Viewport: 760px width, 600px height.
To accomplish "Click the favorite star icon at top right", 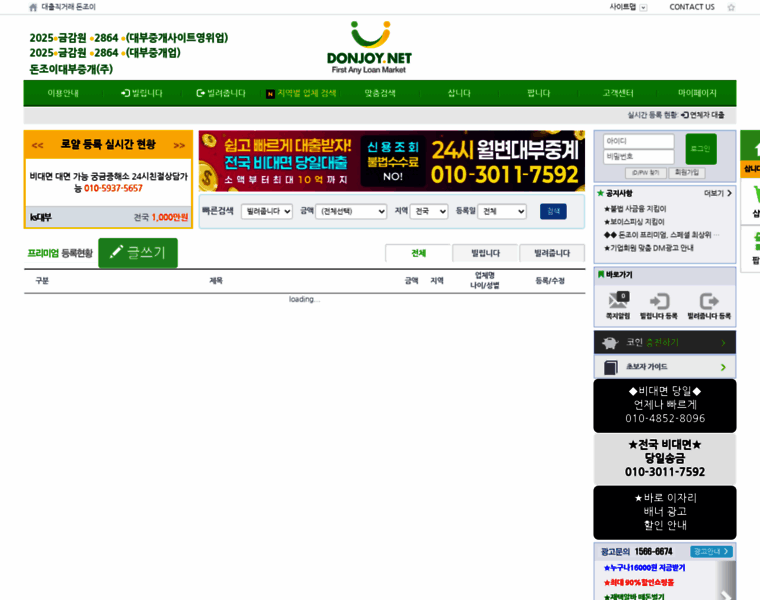I will (x=731, y=7).
